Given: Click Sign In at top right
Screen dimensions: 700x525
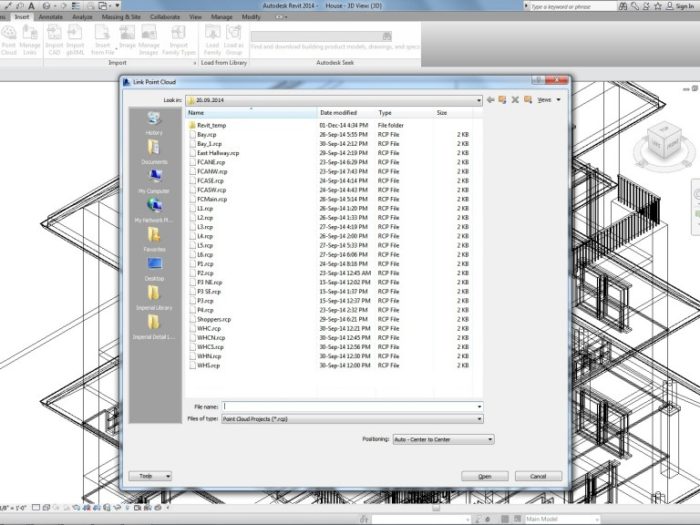Looking at the screenshot, I should [x=680, y=6].
